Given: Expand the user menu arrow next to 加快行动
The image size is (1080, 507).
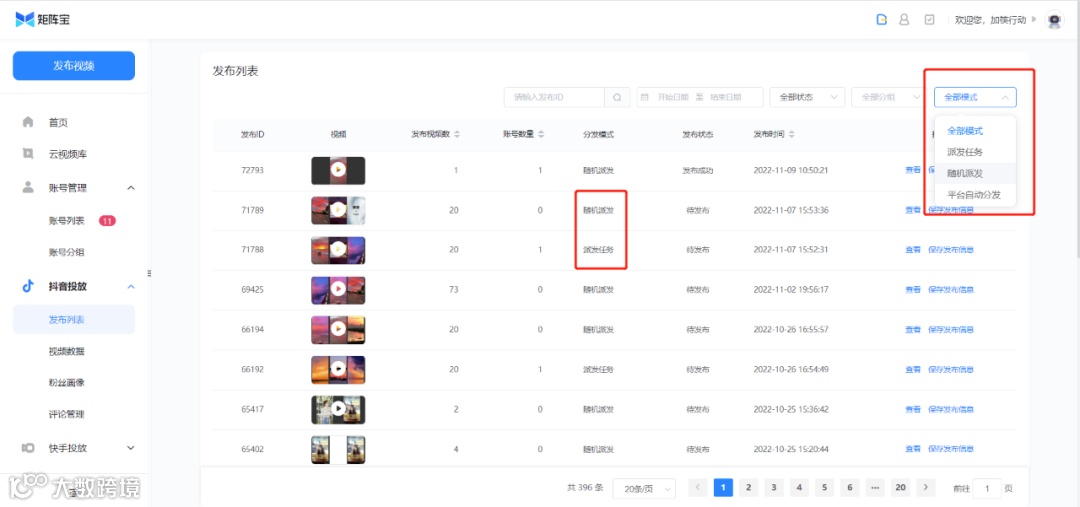Looking at the screenshot, I should (x=1034, y=20).
